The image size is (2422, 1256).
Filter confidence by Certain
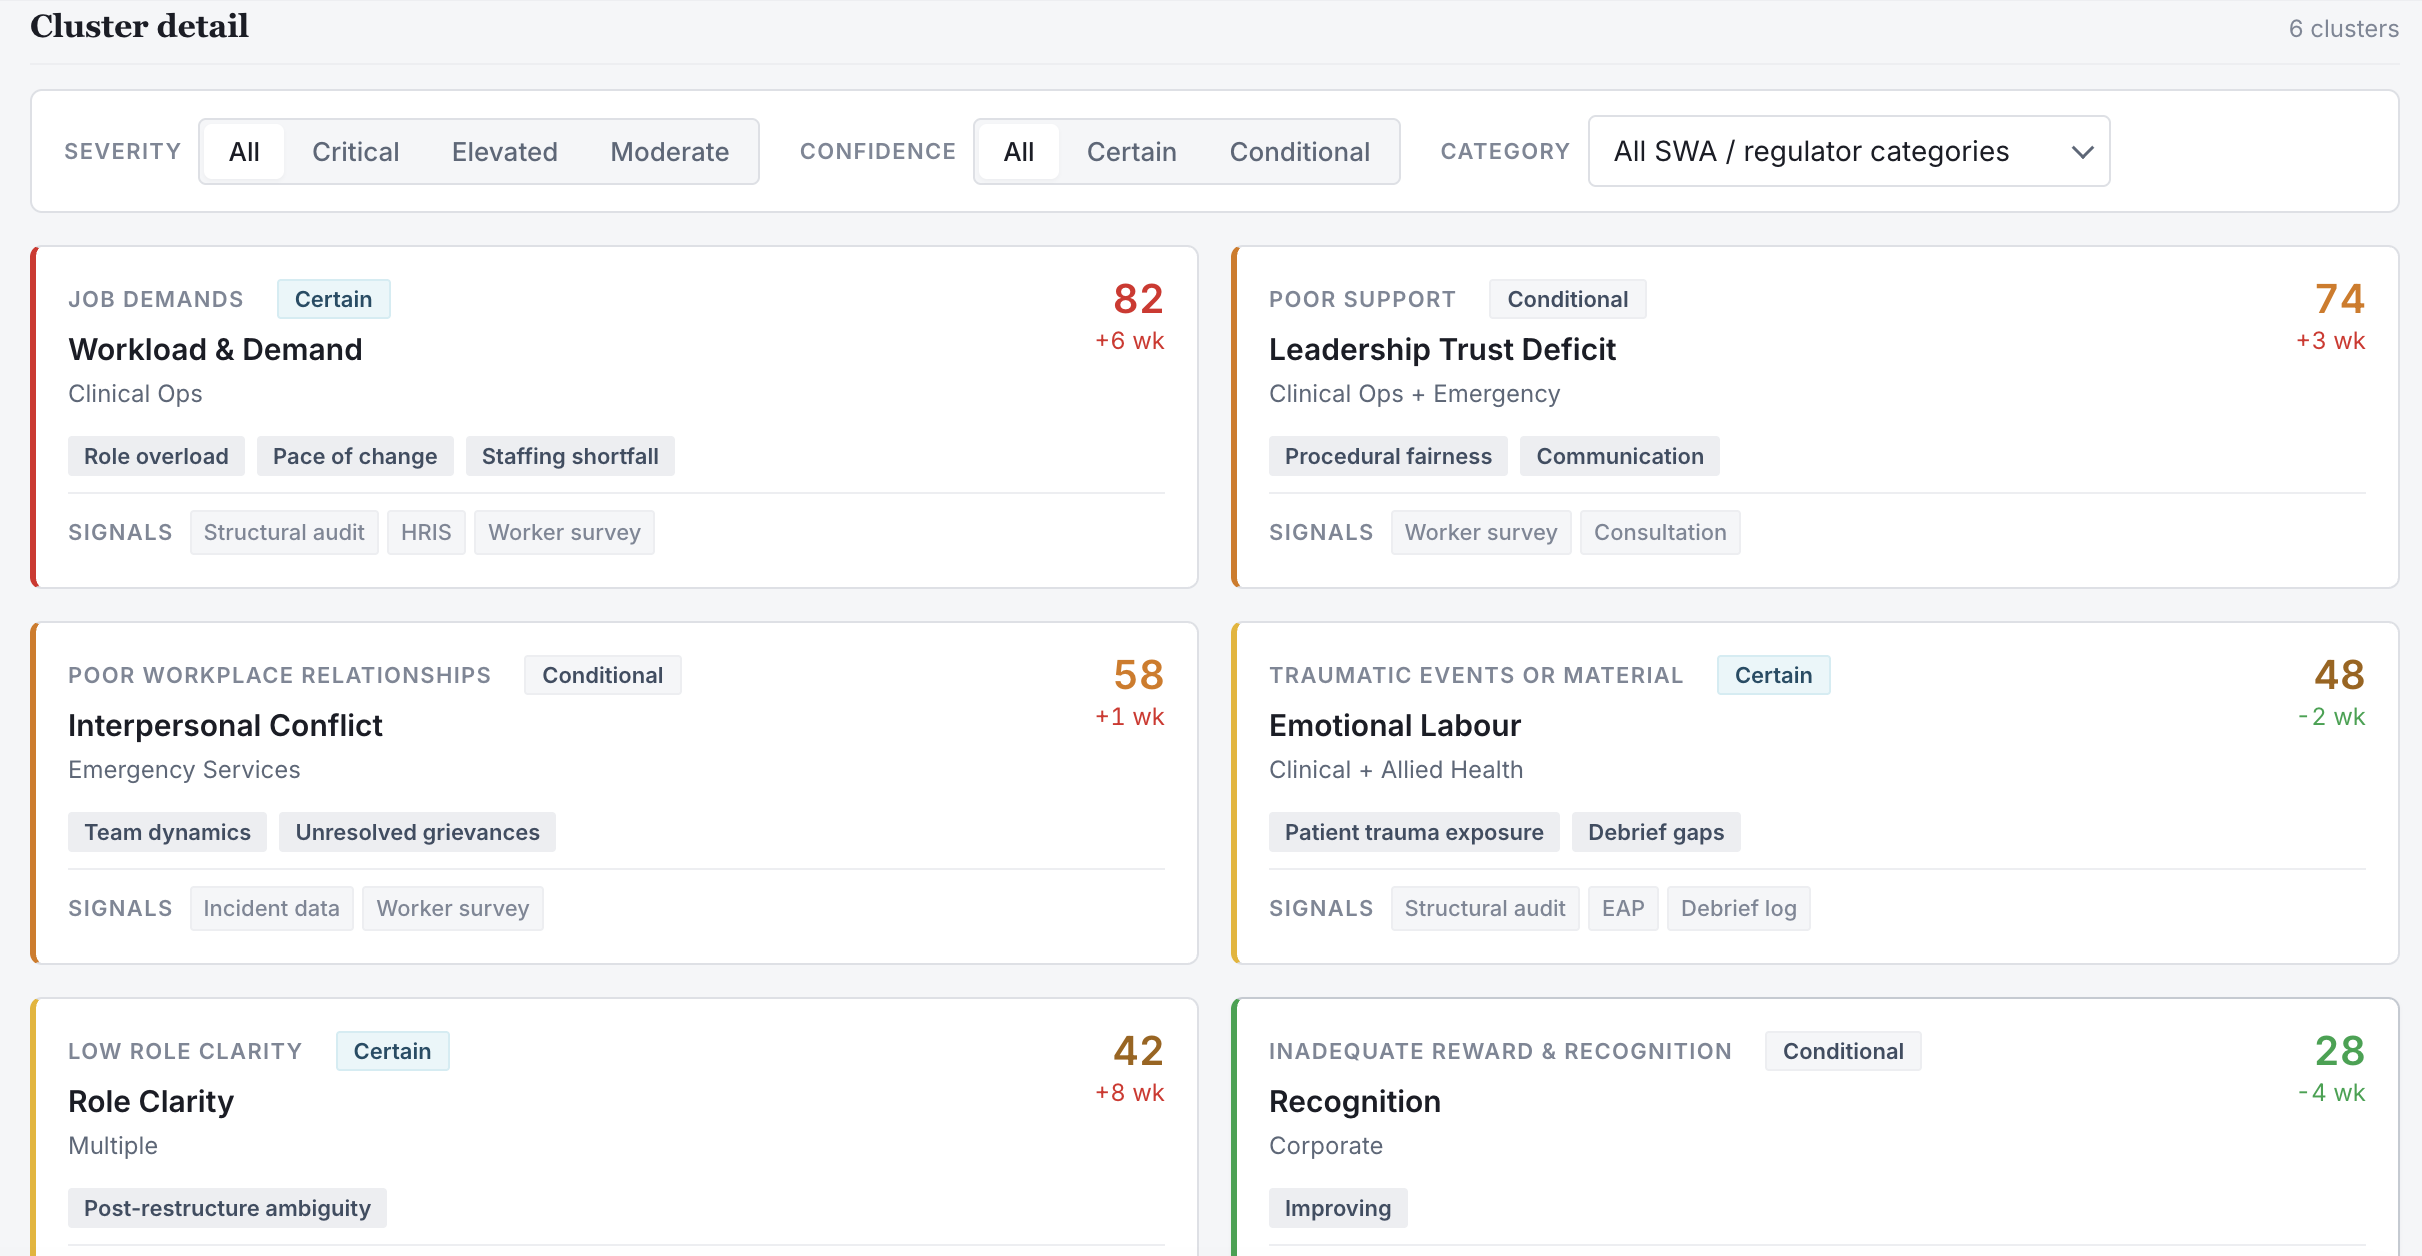[x=1132, y=151]
